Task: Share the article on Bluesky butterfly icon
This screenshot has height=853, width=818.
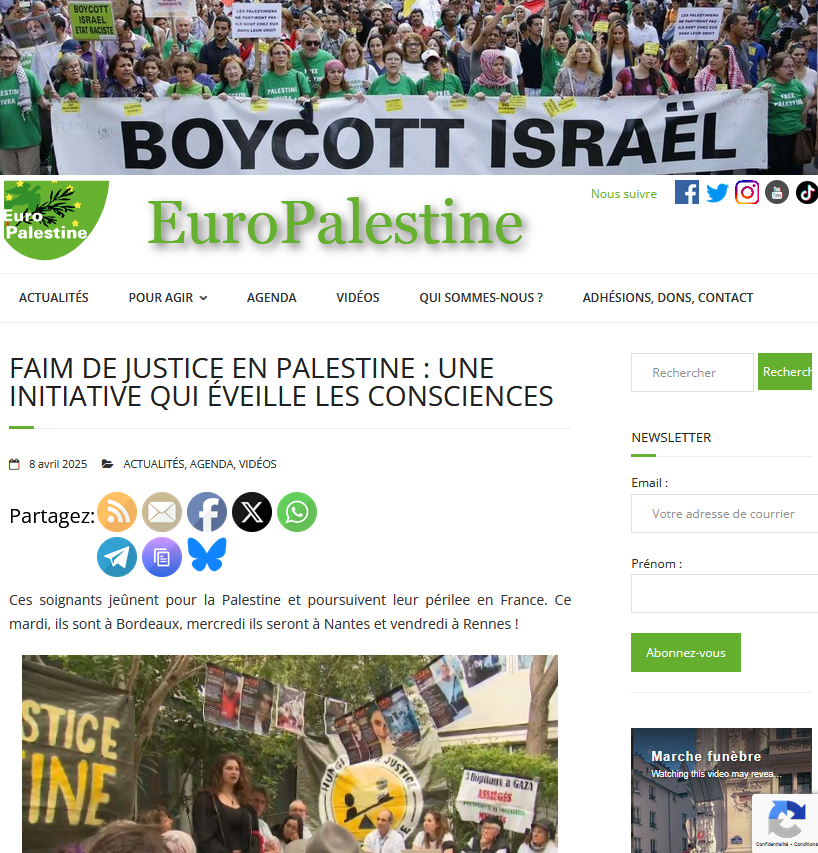Action: pos(207,555)
